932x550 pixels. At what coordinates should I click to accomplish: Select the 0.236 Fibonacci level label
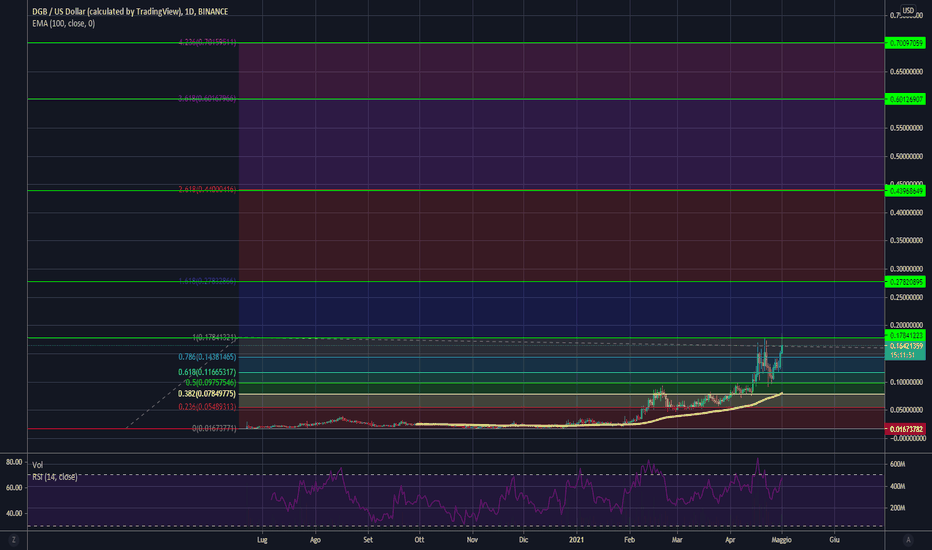(207, 407)
